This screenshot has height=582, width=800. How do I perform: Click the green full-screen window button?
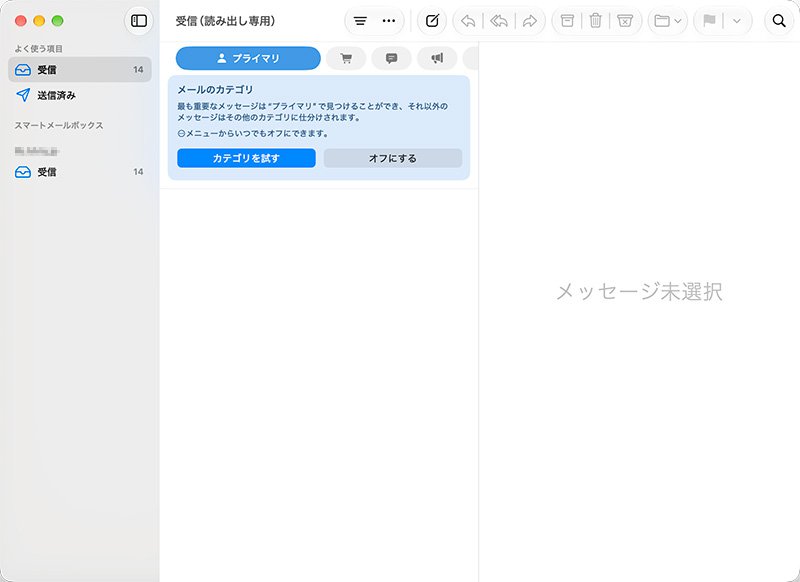pos(58,21)
